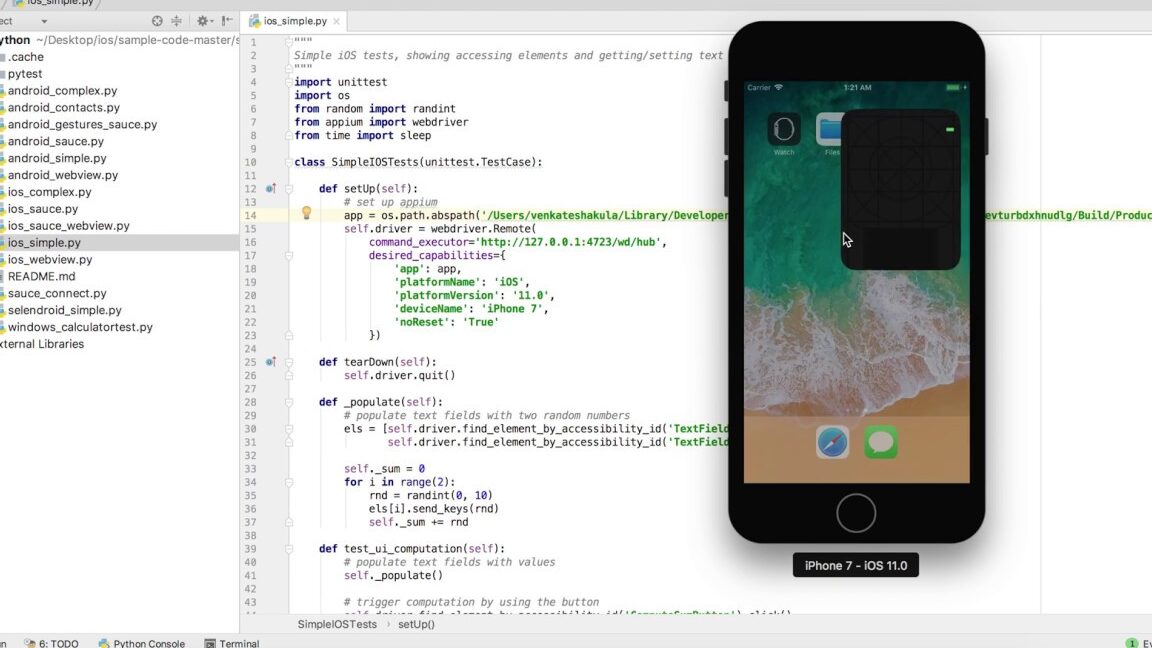Open windows_calculatortest.py file
The image size is (1152, 648).
coord(80,327)
